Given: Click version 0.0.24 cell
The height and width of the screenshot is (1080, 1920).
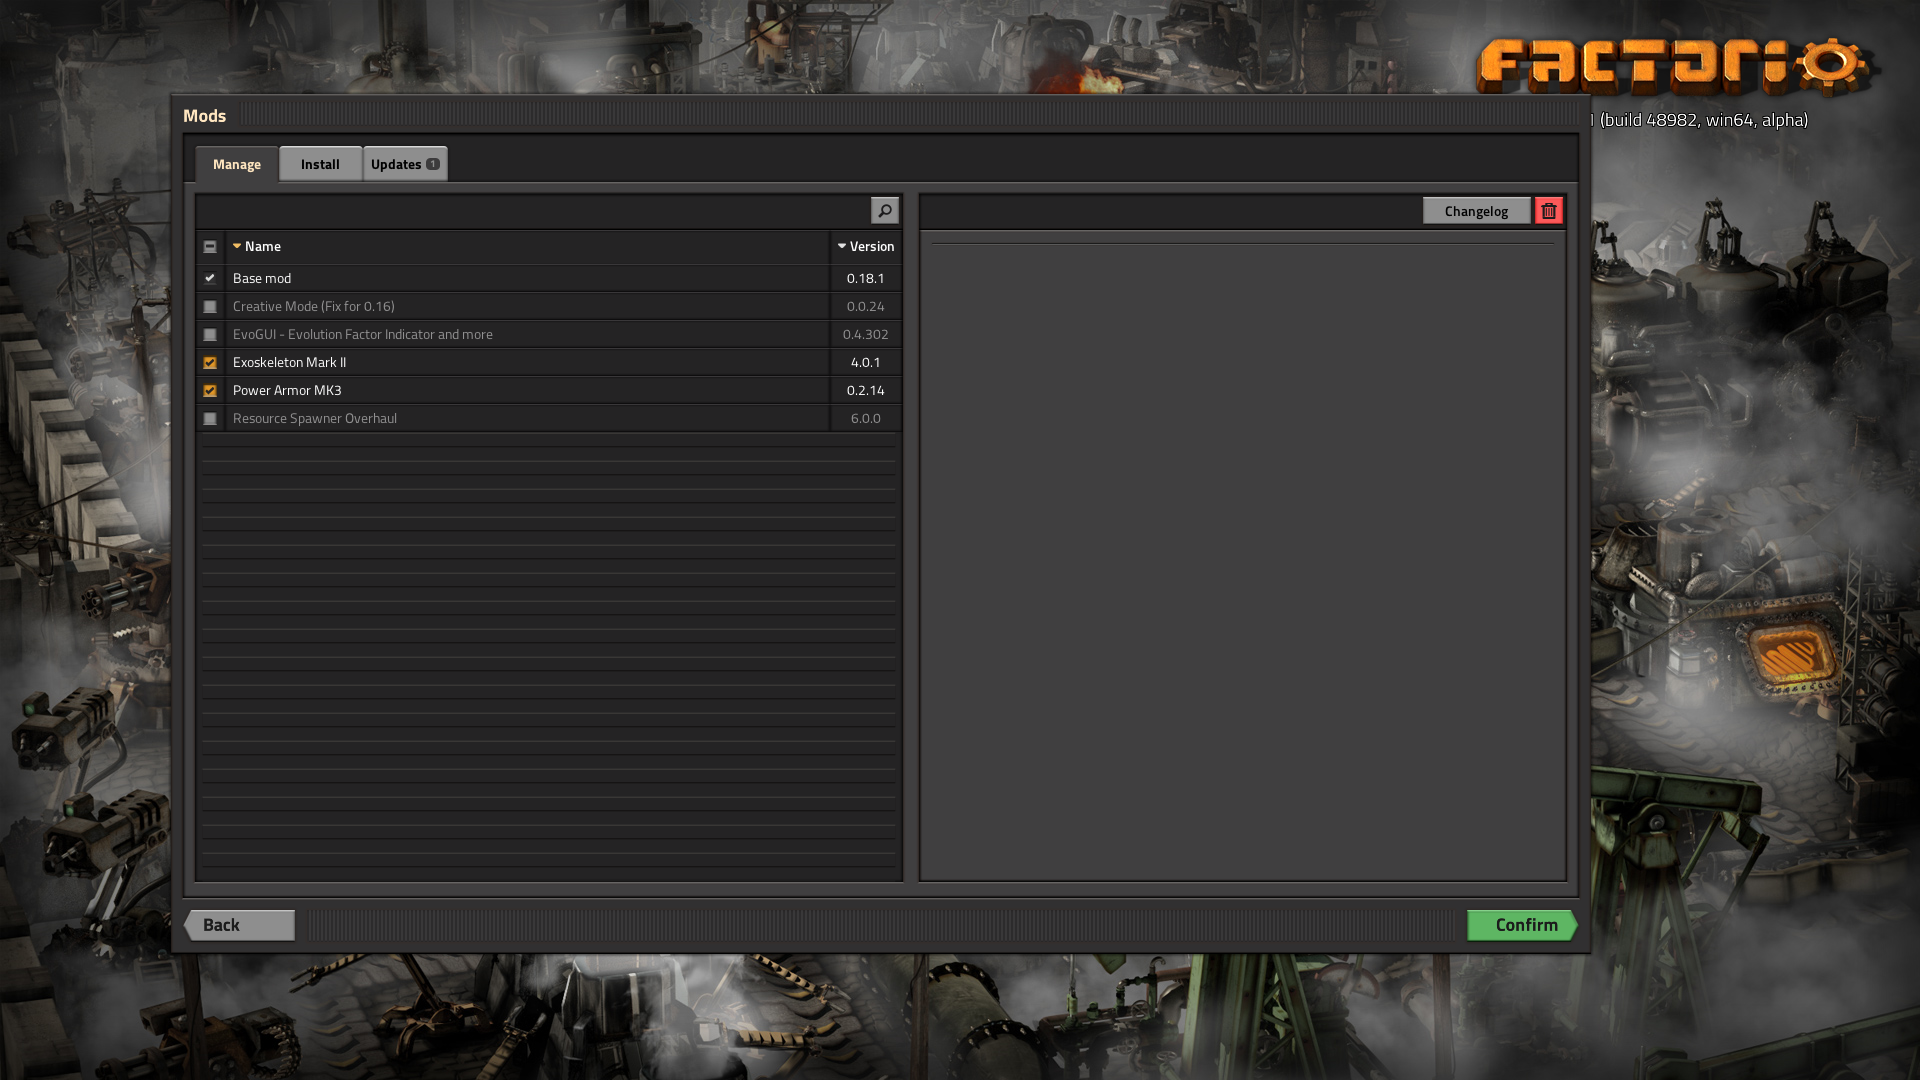Looking at the screenshot, I should (x=866, y=306).
